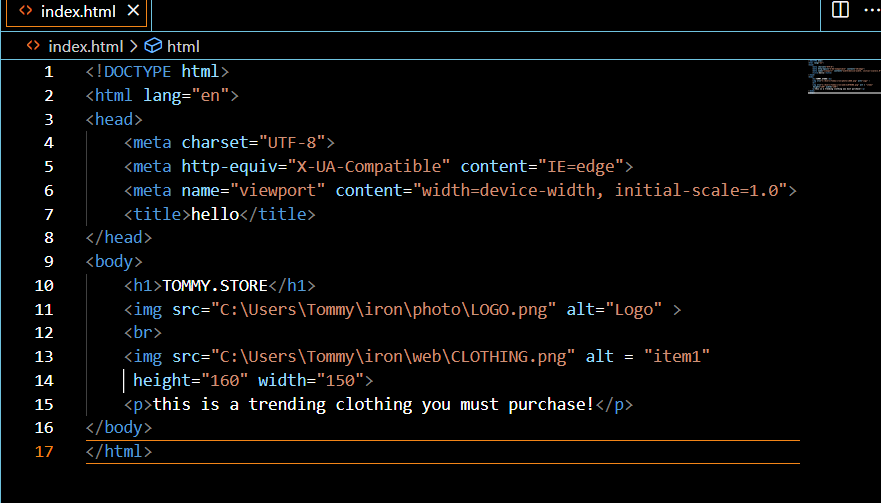This screenshot has height=503, width=881.
Task: Click the file-type icon in the index.html tab
Action: click(25, 11)
